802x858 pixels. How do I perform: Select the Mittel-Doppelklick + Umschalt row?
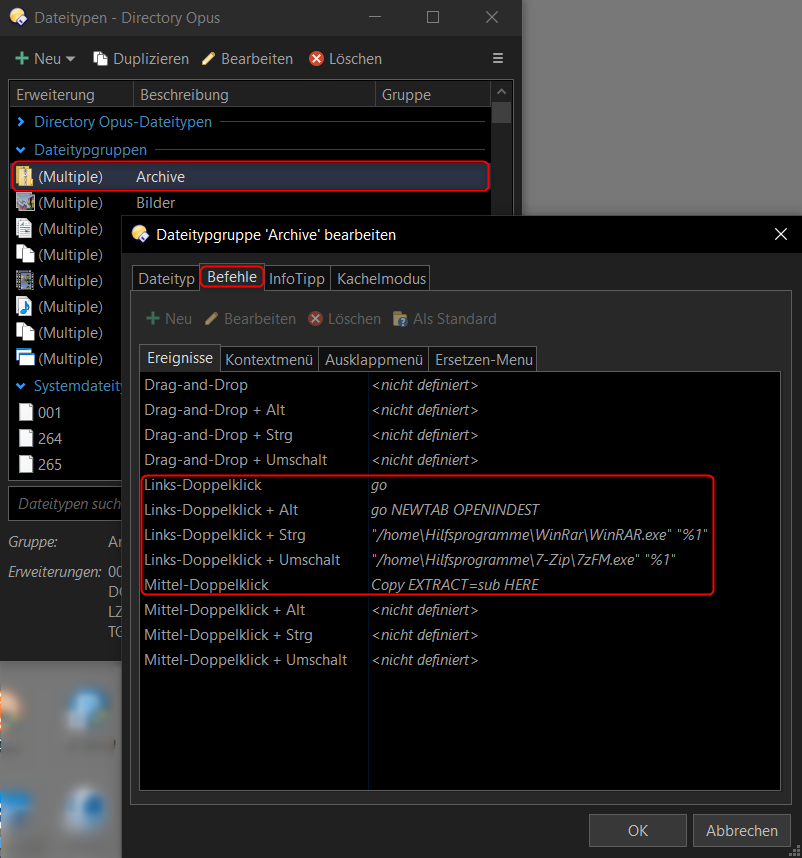click(460, 660)
